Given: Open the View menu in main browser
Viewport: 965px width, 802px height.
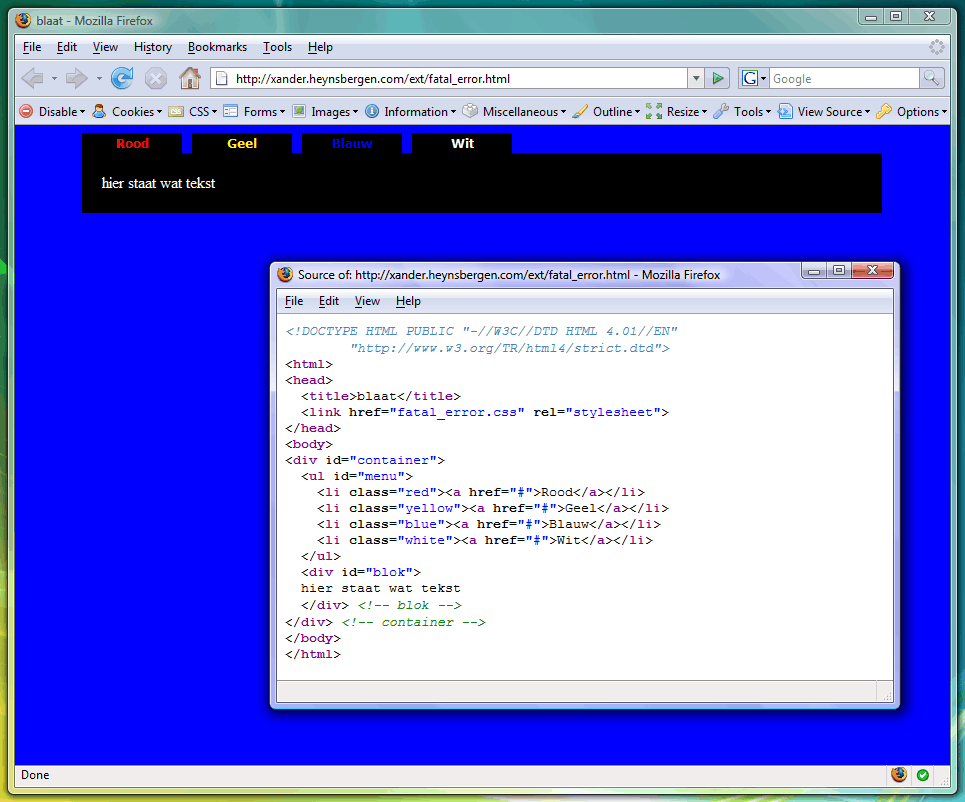Looking at the screenshot, I should tap(105, 47).
